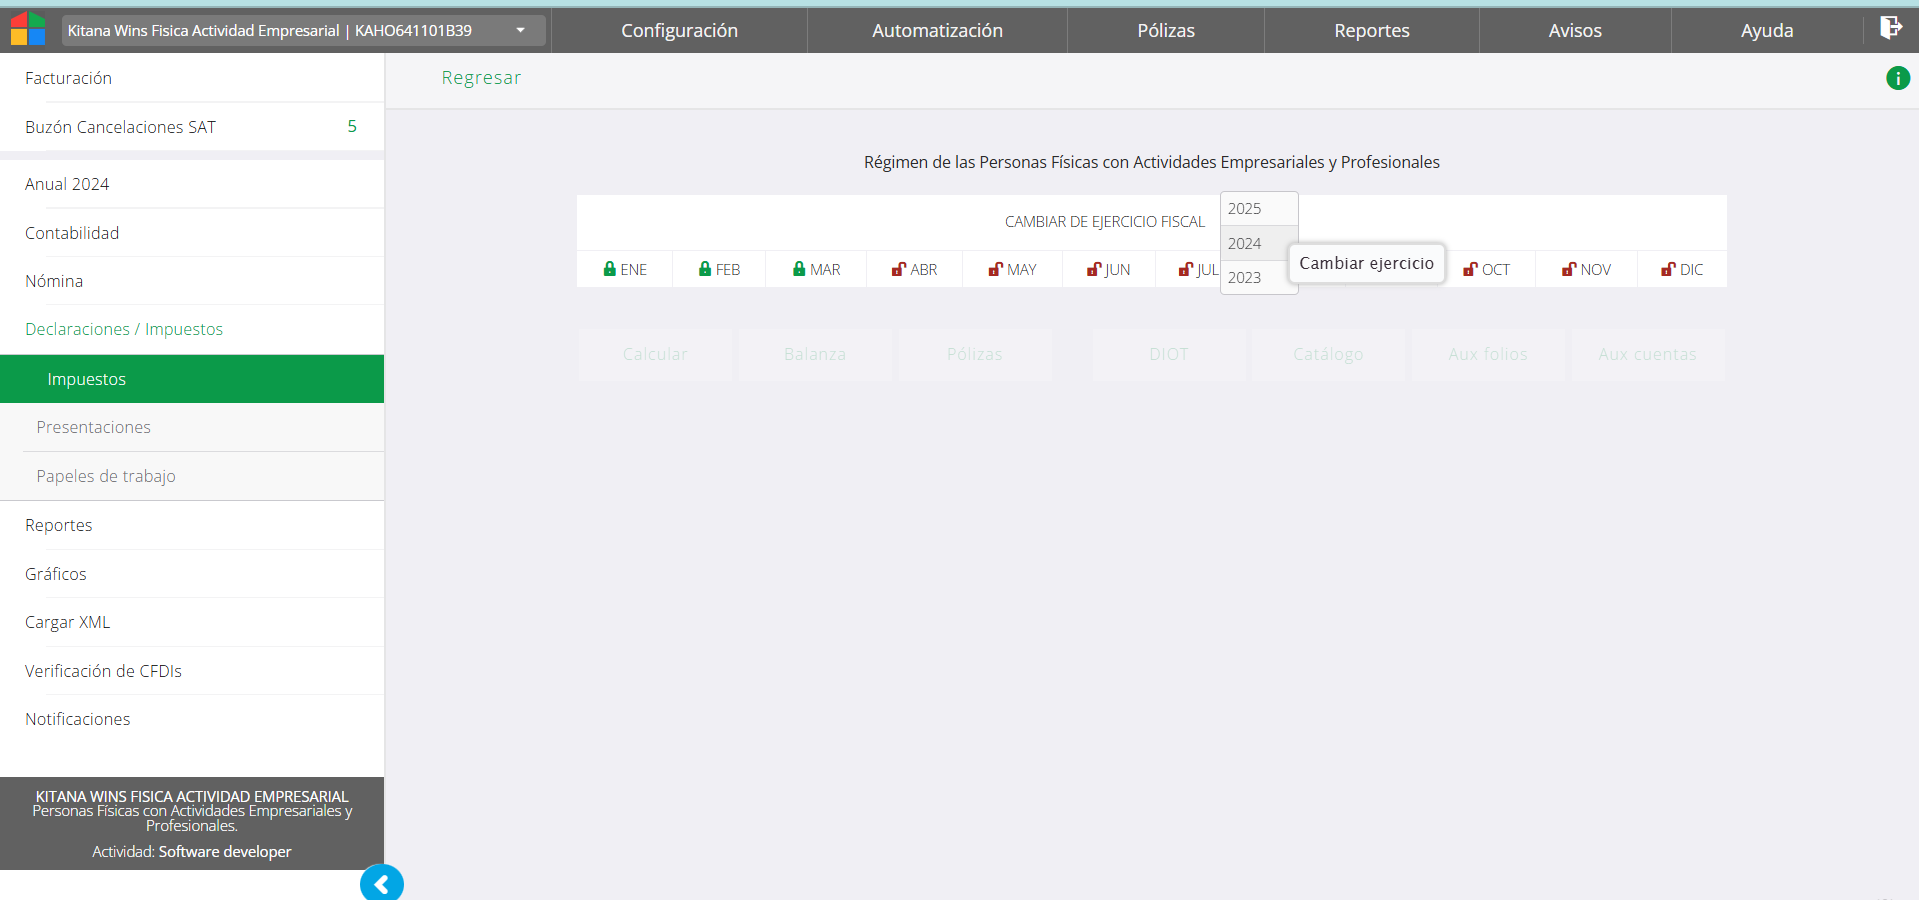Open the Automatización top menu
The height and width of the screenshot is (900, 1919).
[x=937, y=31]
